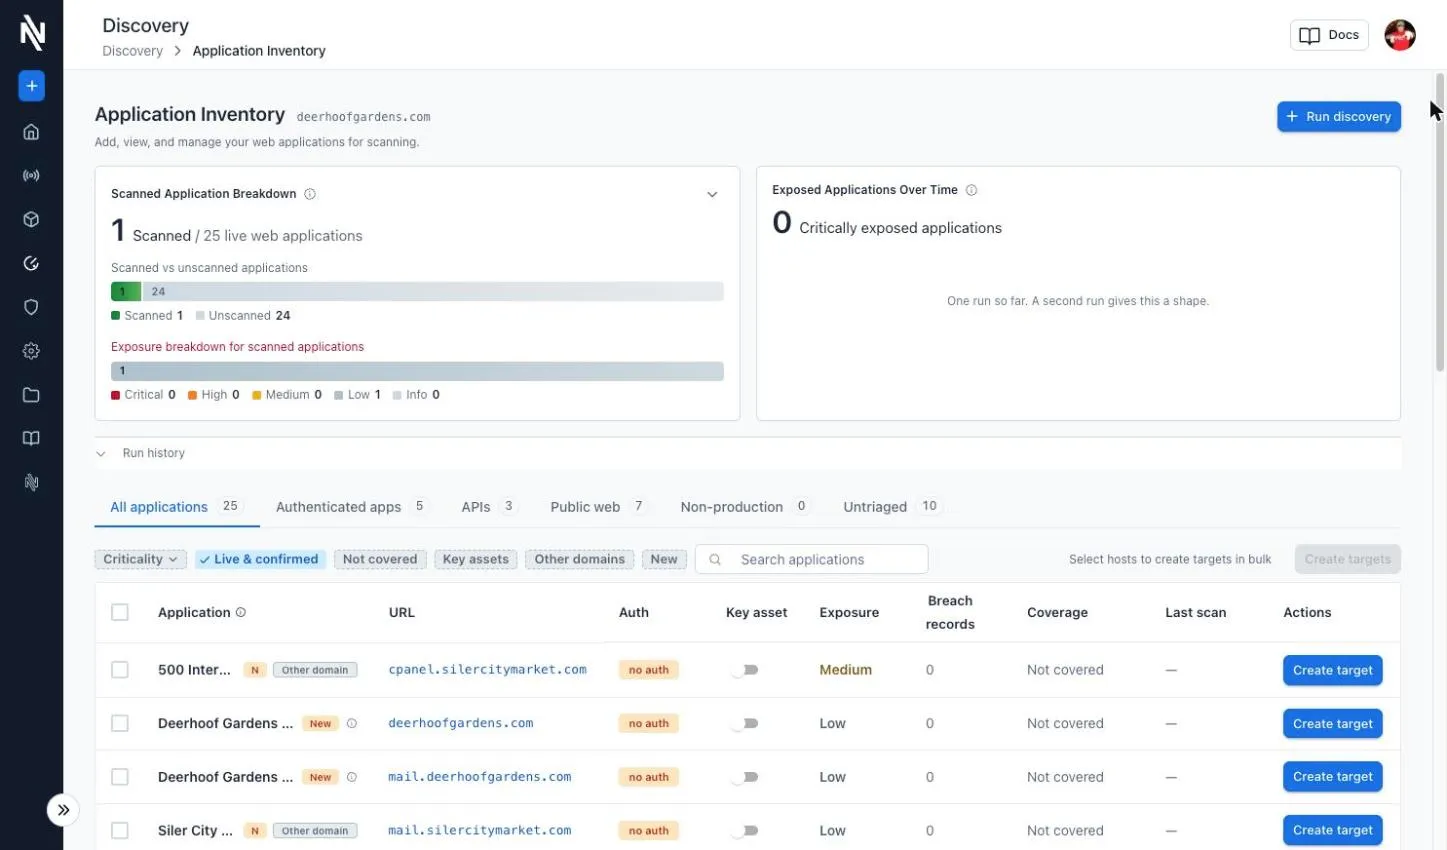Switch to the Authenticated apps tab
1447x850 pixels.
coord(350,507)
